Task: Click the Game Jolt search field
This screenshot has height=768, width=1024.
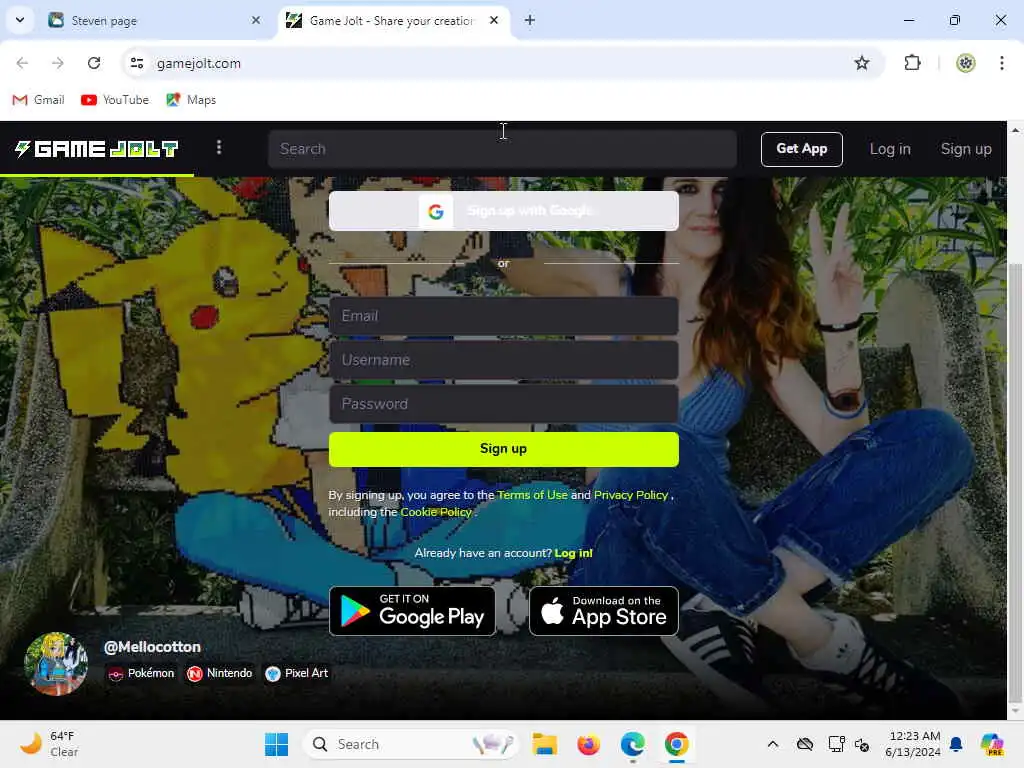Action: coord(502,149)
